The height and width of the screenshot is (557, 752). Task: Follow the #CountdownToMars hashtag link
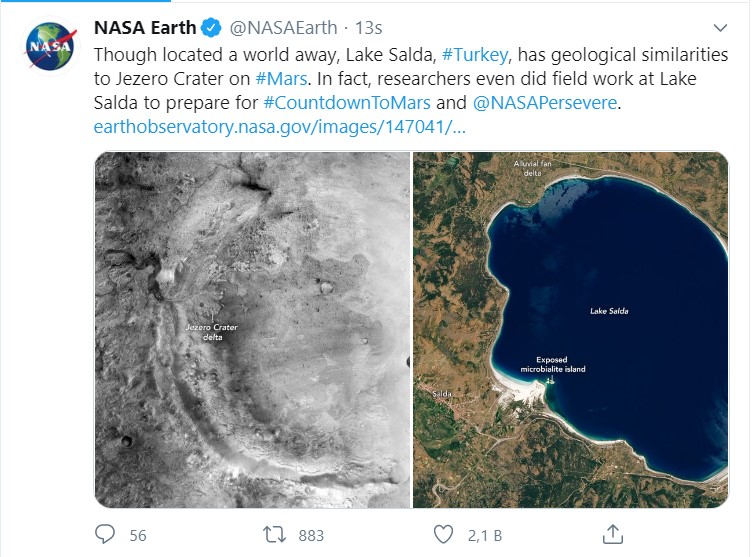pyautogui.click(x=347, y=103)
